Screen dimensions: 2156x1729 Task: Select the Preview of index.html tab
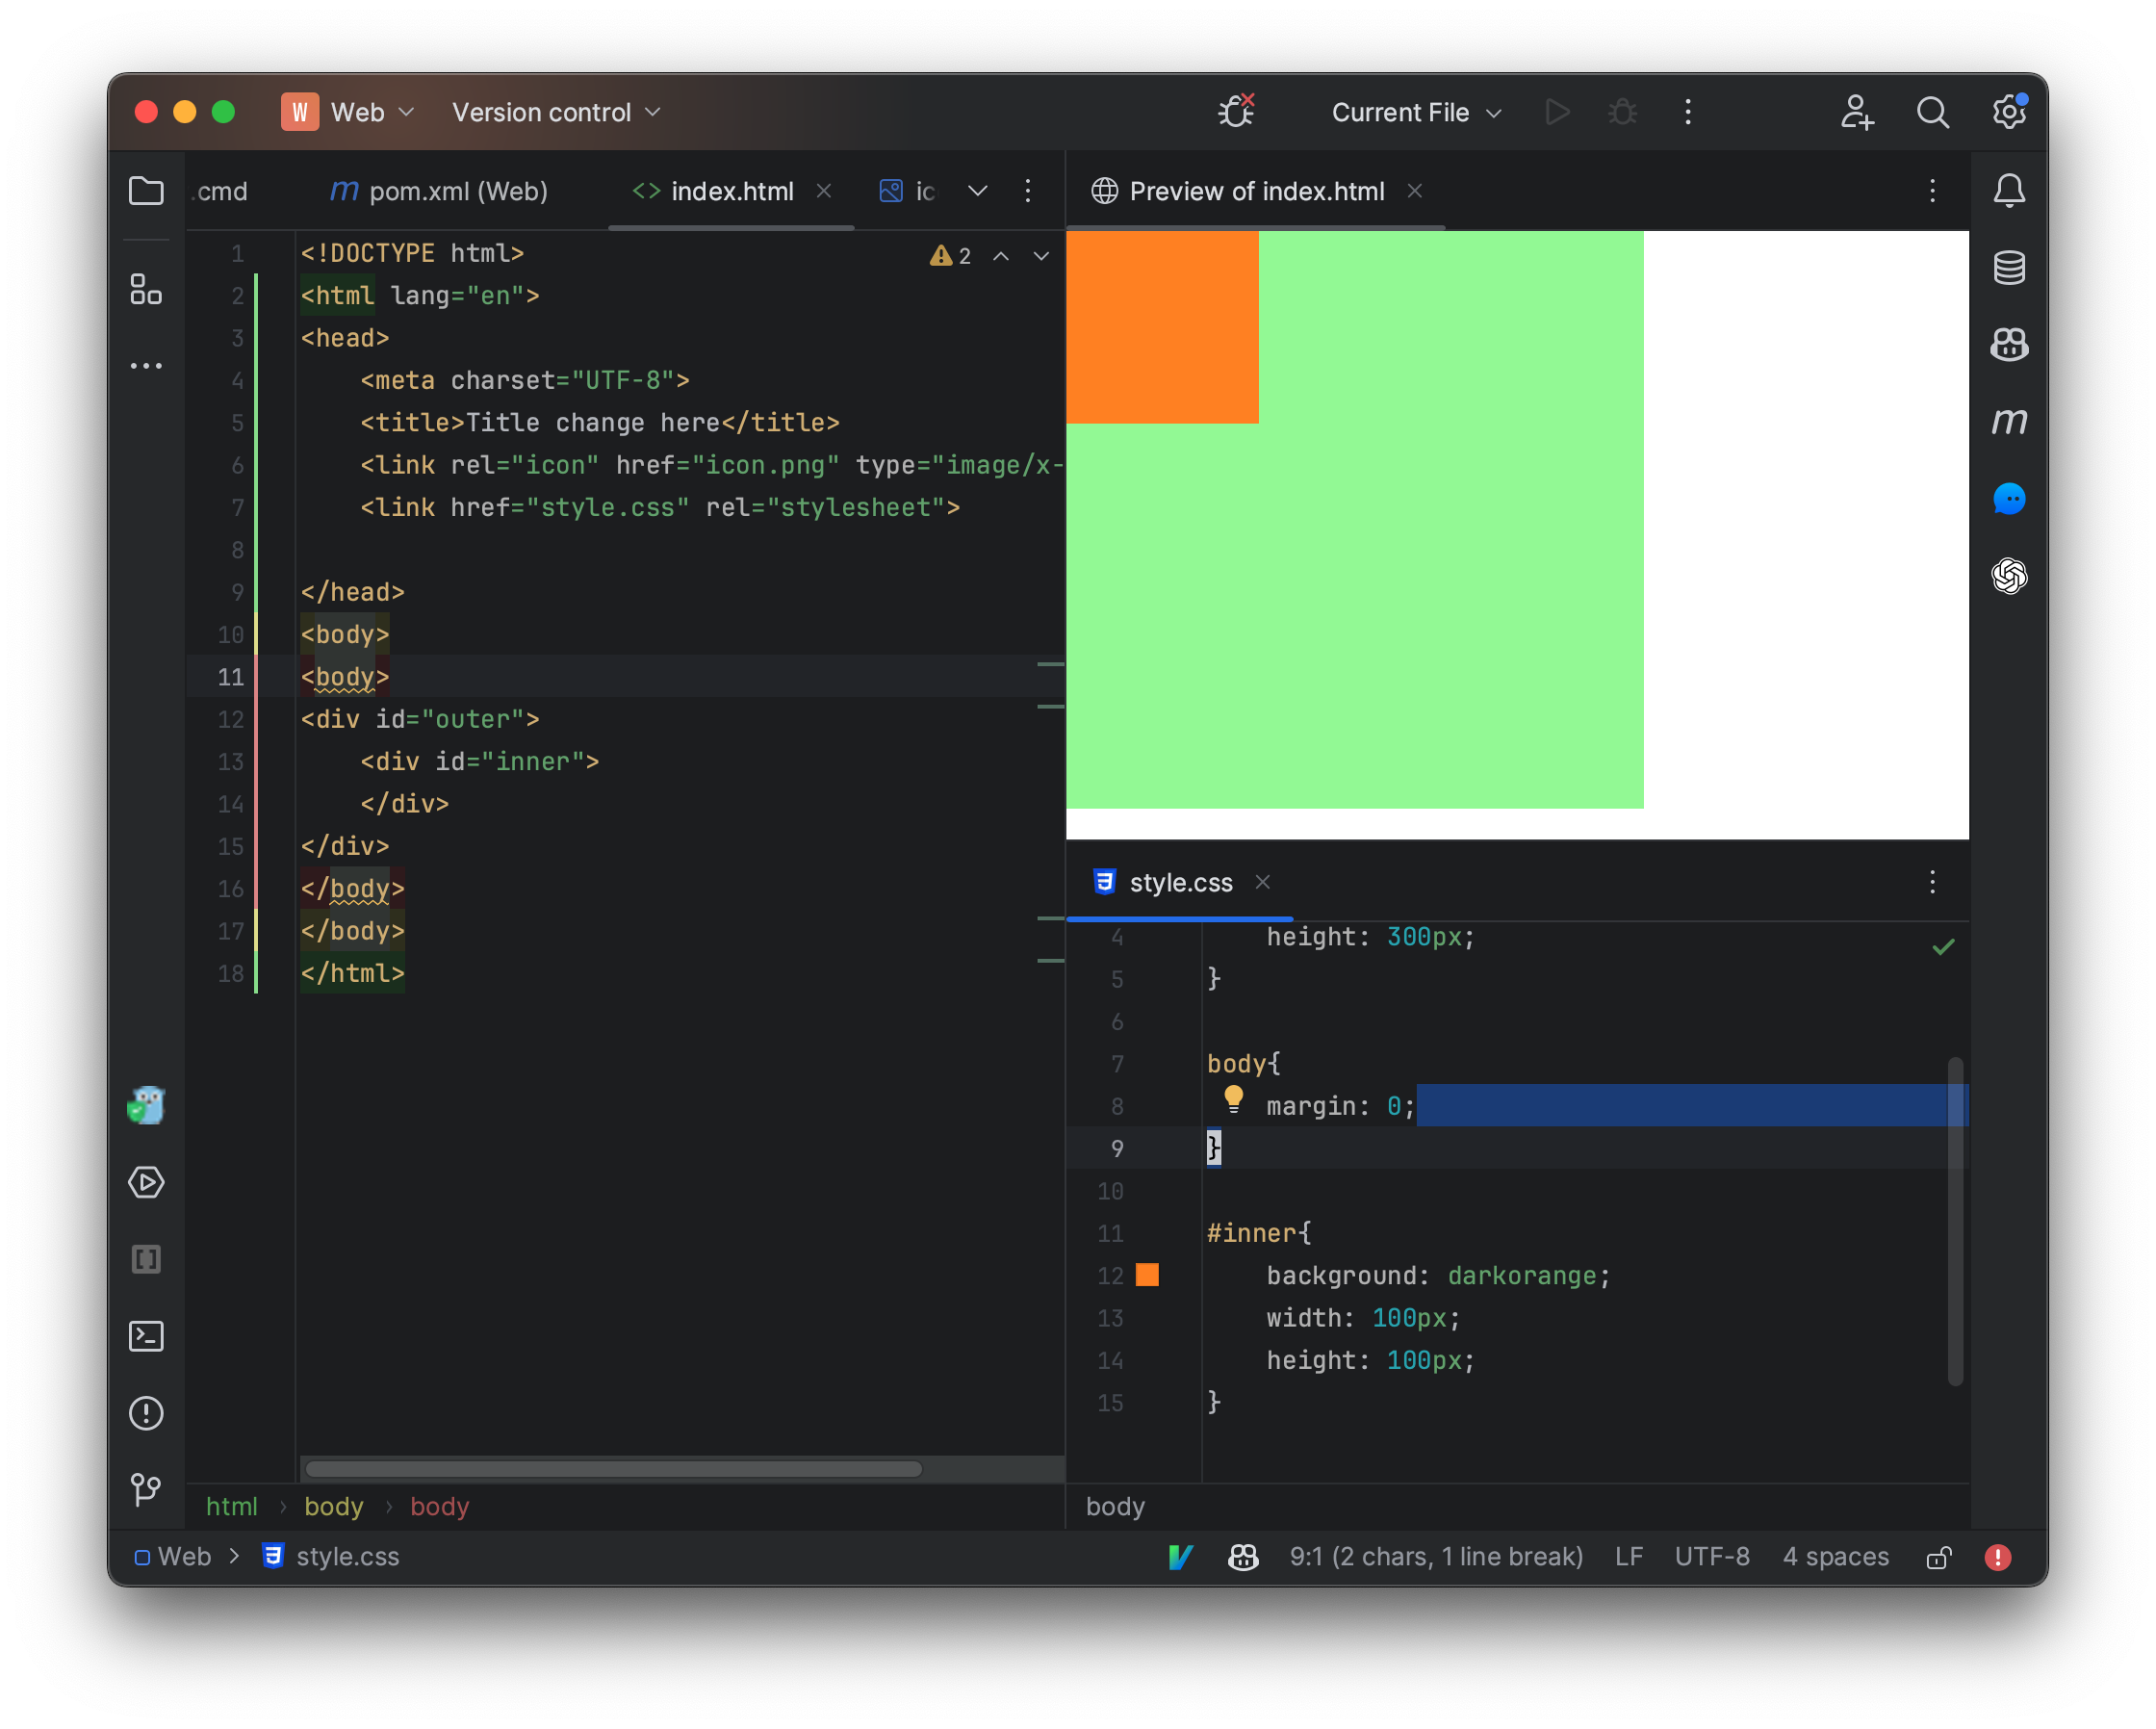tap(1257, 191)
